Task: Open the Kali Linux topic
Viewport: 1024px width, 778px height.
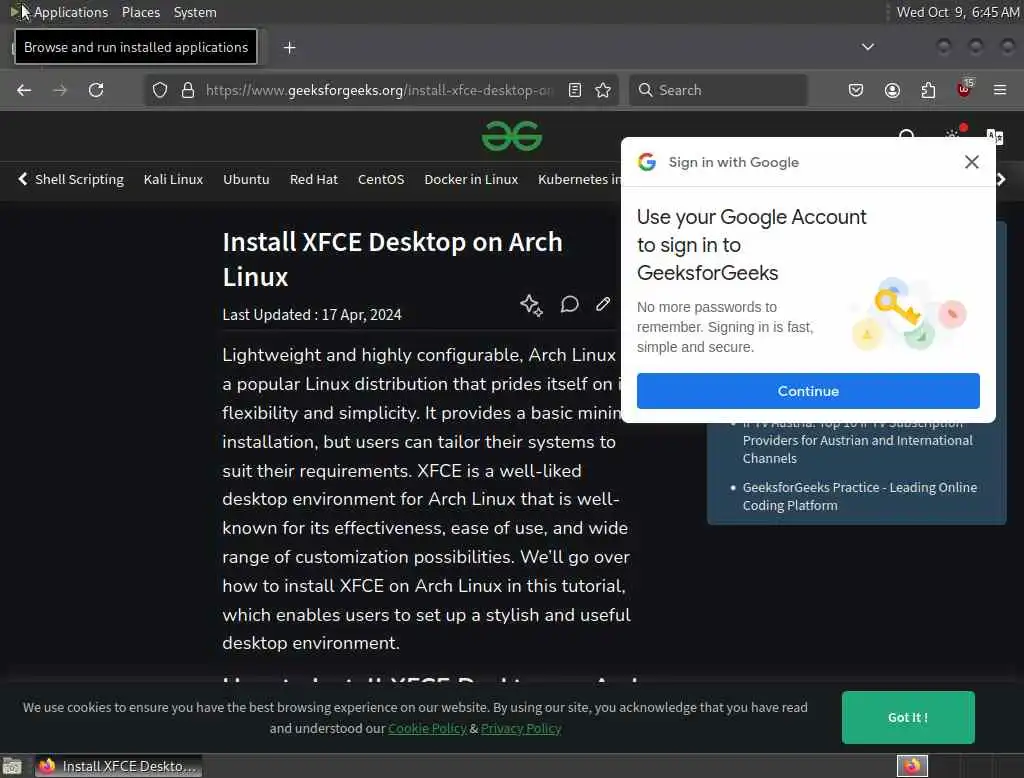Action: tap(173, 180)
